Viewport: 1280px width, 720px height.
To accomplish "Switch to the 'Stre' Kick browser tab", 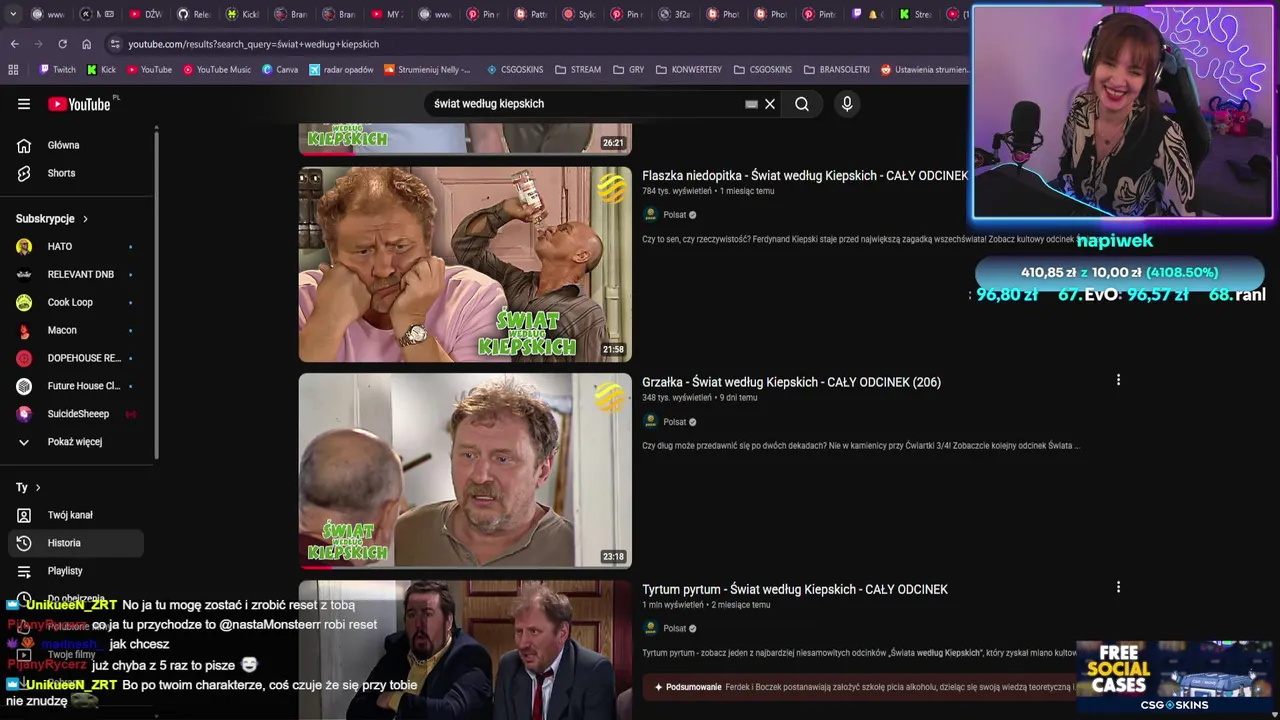I will (916, 14).
